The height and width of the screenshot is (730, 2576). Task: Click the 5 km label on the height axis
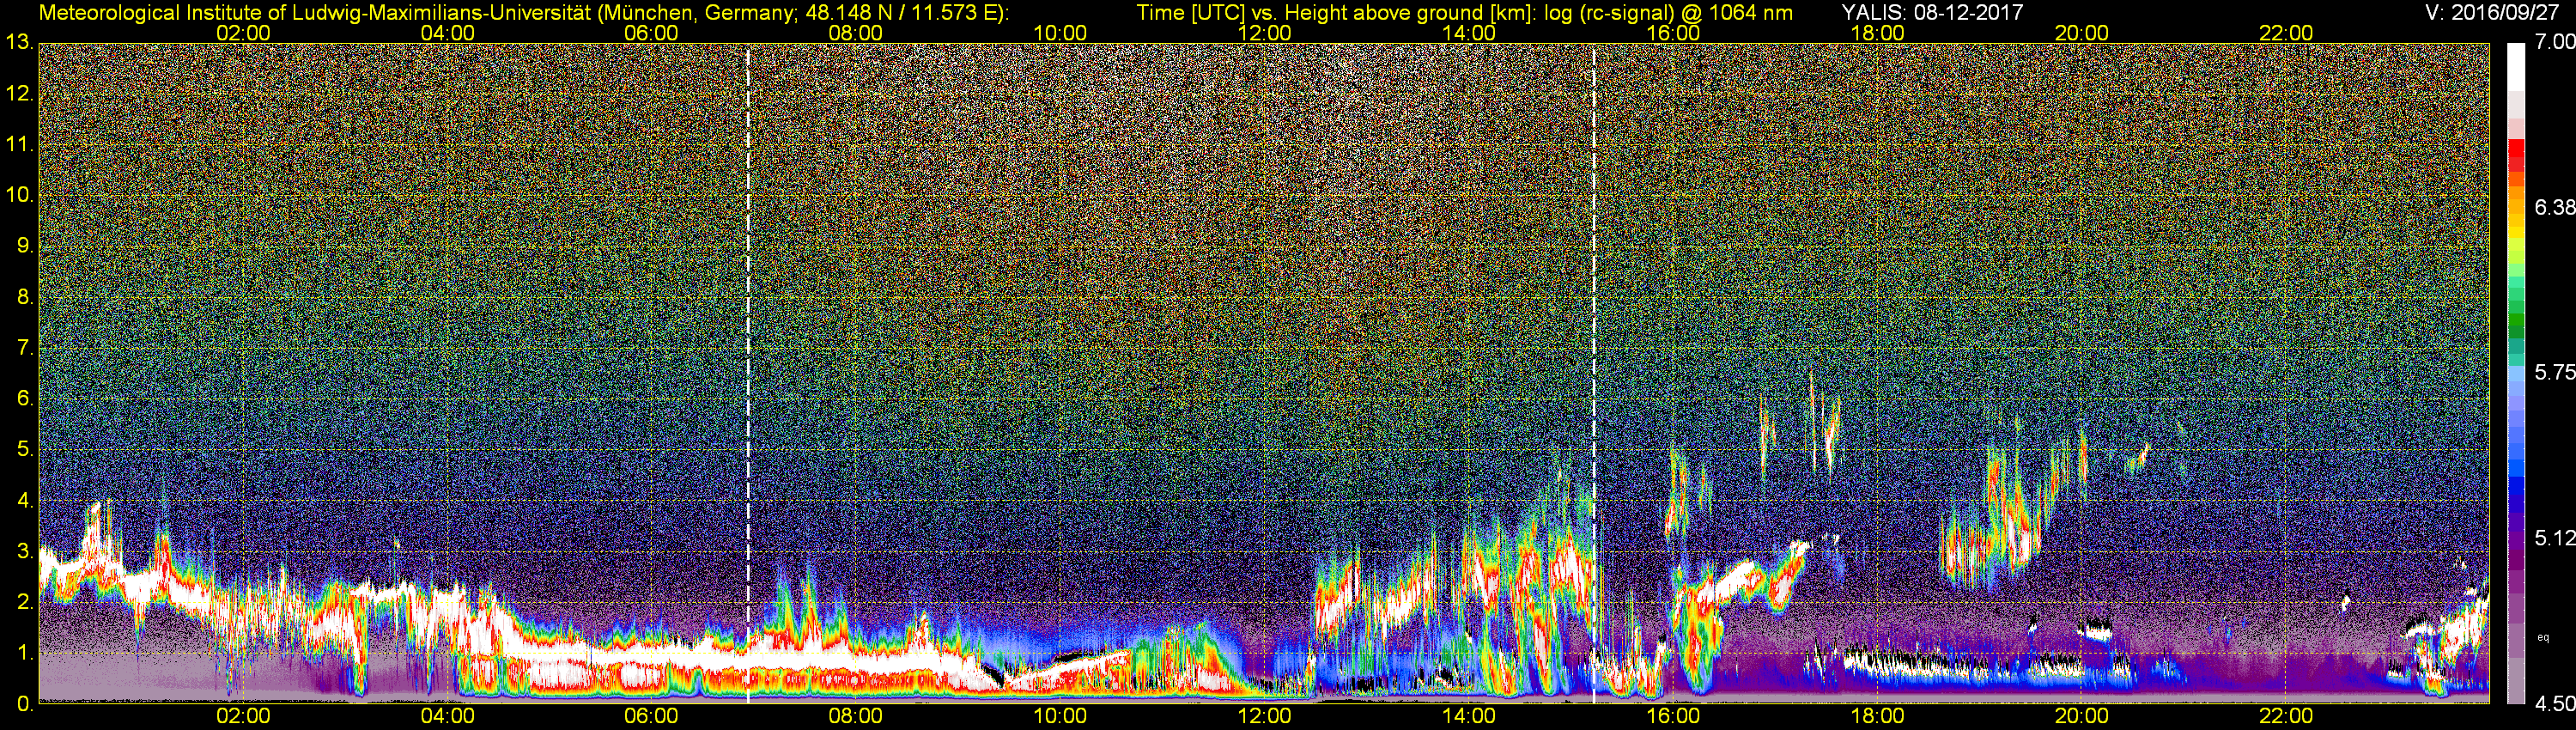coord(22,449)
